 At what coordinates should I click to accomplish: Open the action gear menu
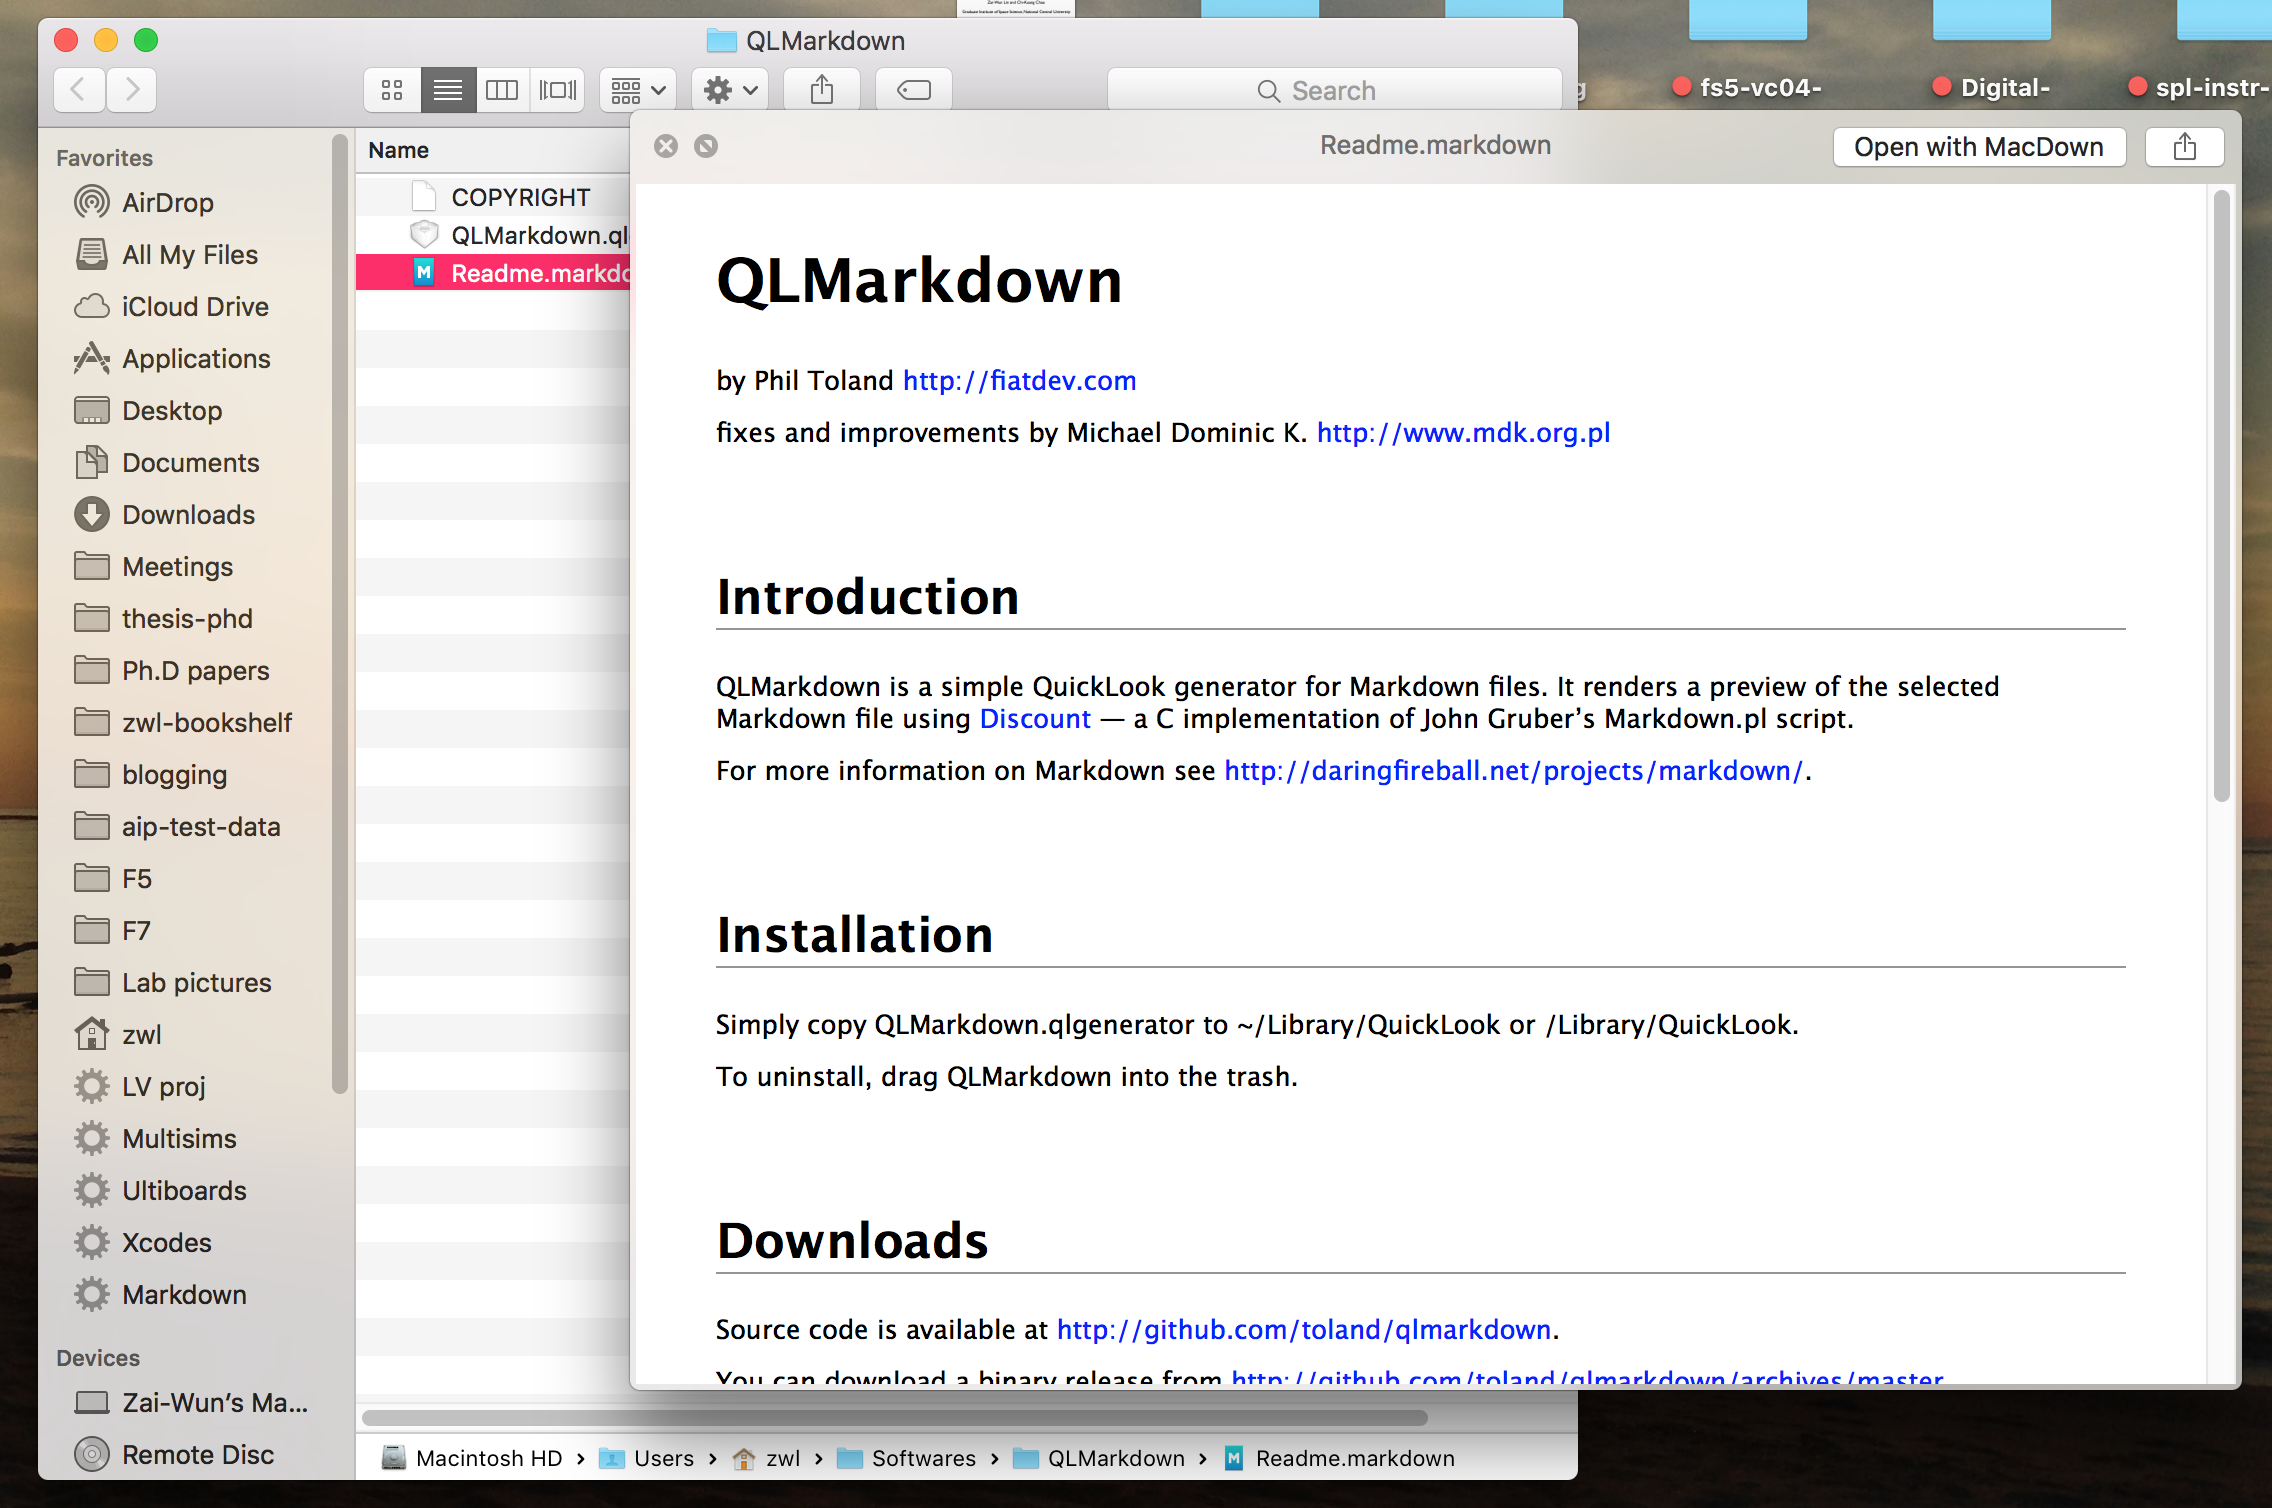pos(729,89)
